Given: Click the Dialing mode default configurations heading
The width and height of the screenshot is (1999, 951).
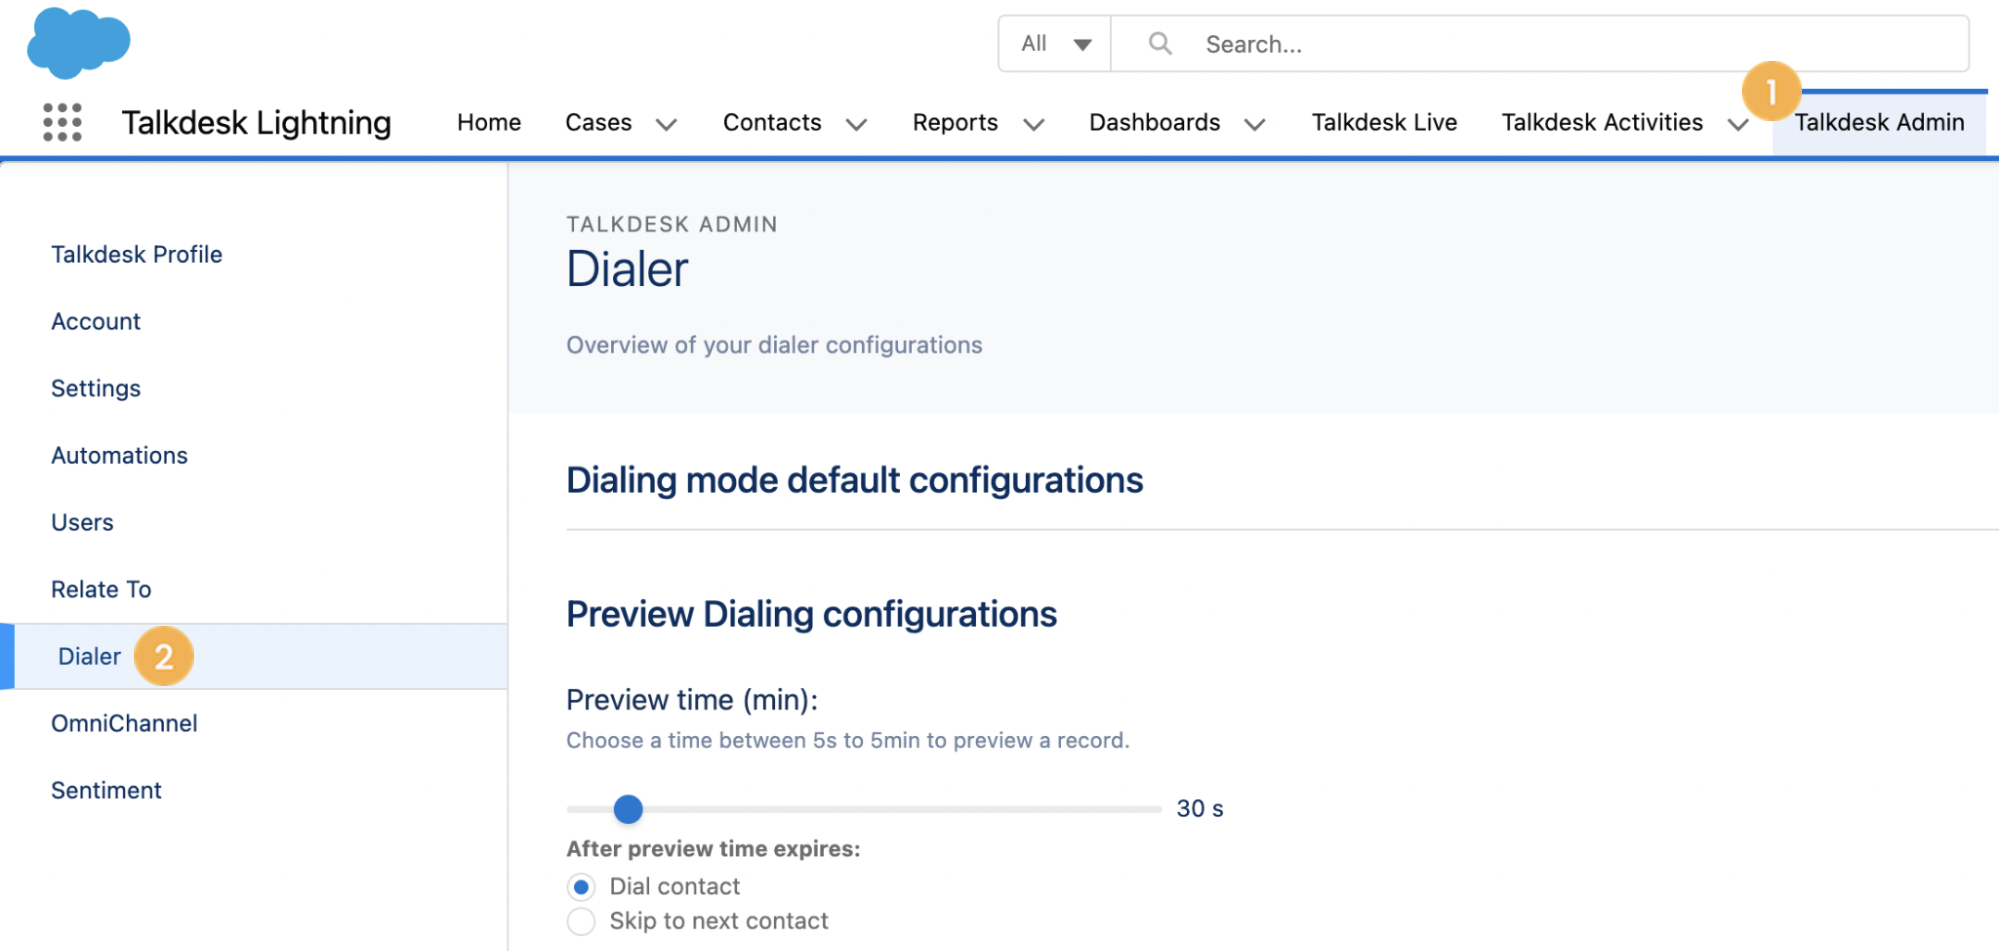Looking at the screenshot, I should click(854, 480).
